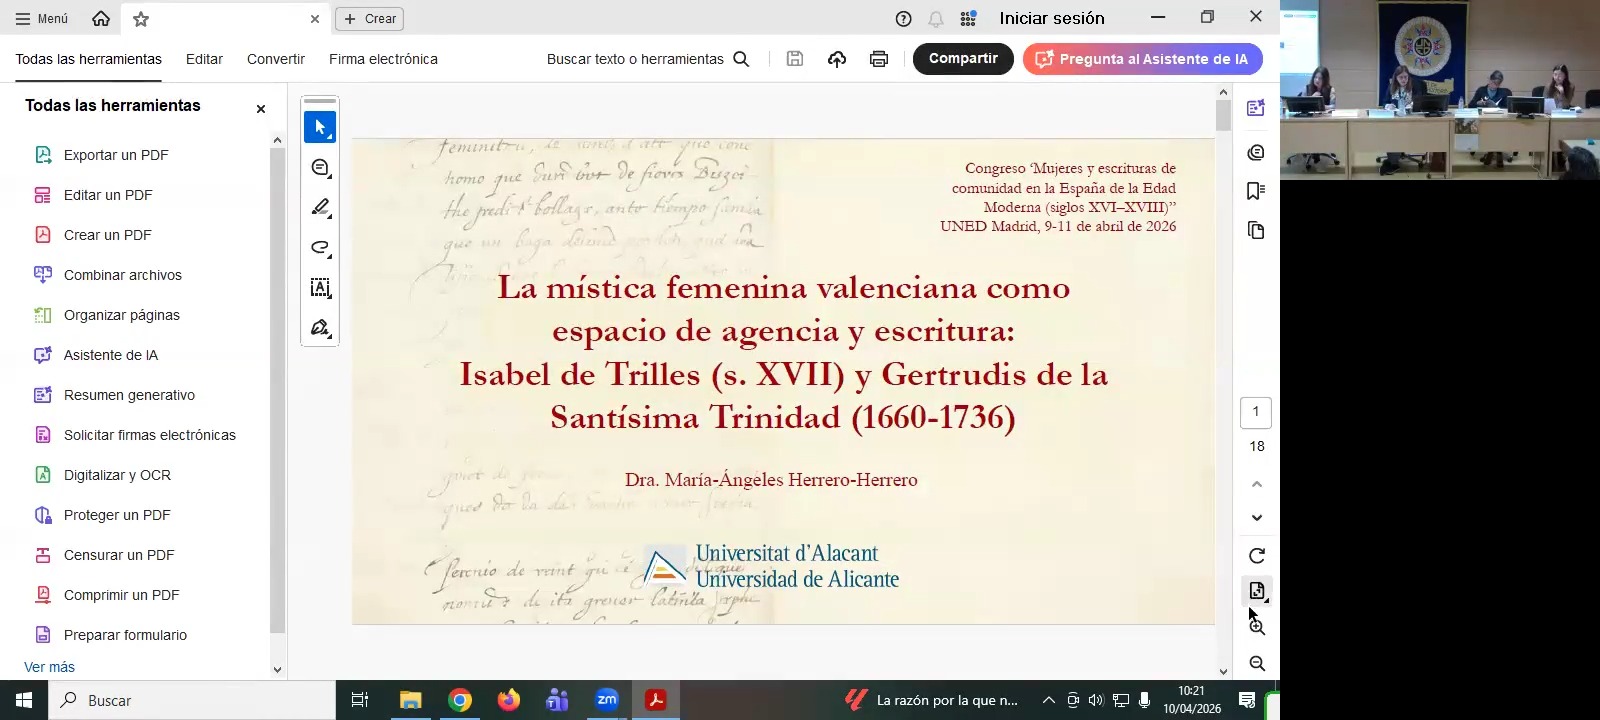
Task: Close the current document tab
Action: point(315,19)
